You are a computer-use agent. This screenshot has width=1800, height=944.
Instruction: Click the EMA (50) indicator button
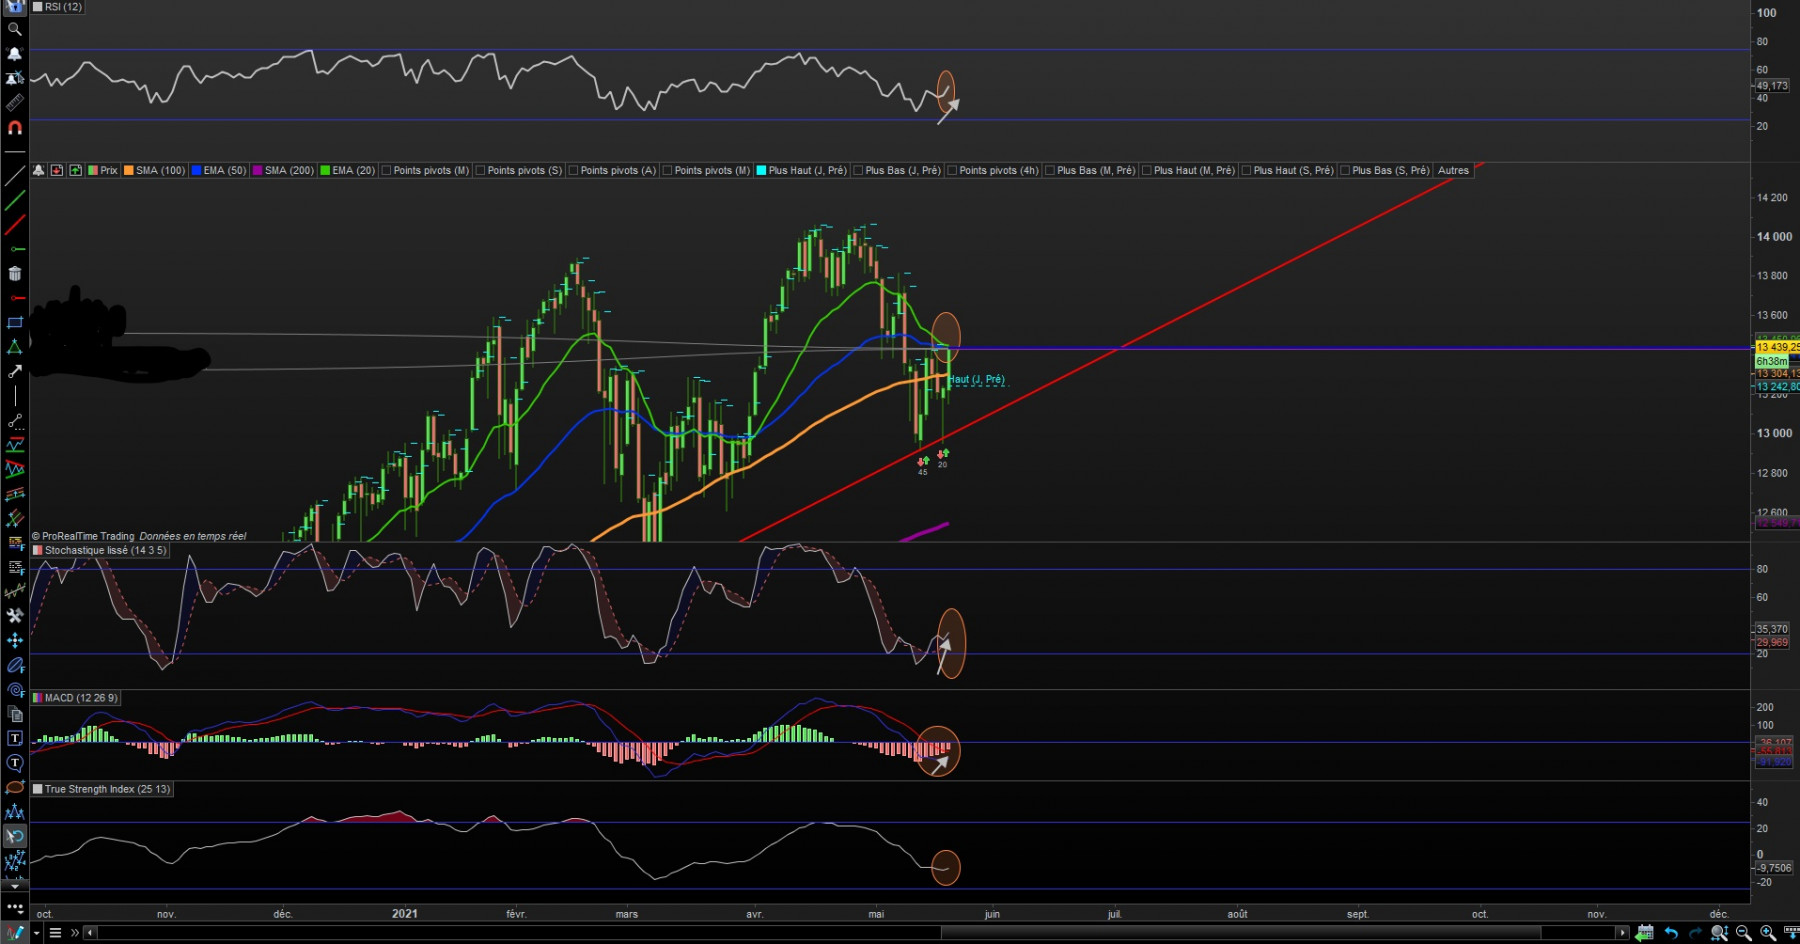[219, 170]
